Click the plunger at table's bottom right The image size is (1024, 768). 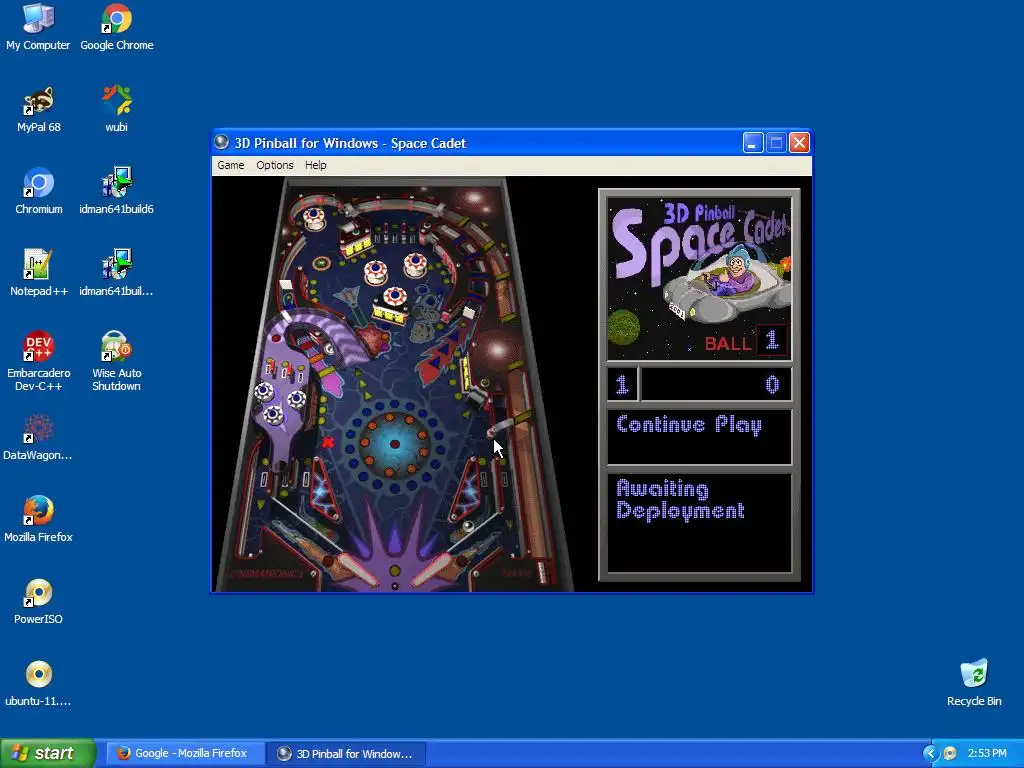tap(541, 571)
